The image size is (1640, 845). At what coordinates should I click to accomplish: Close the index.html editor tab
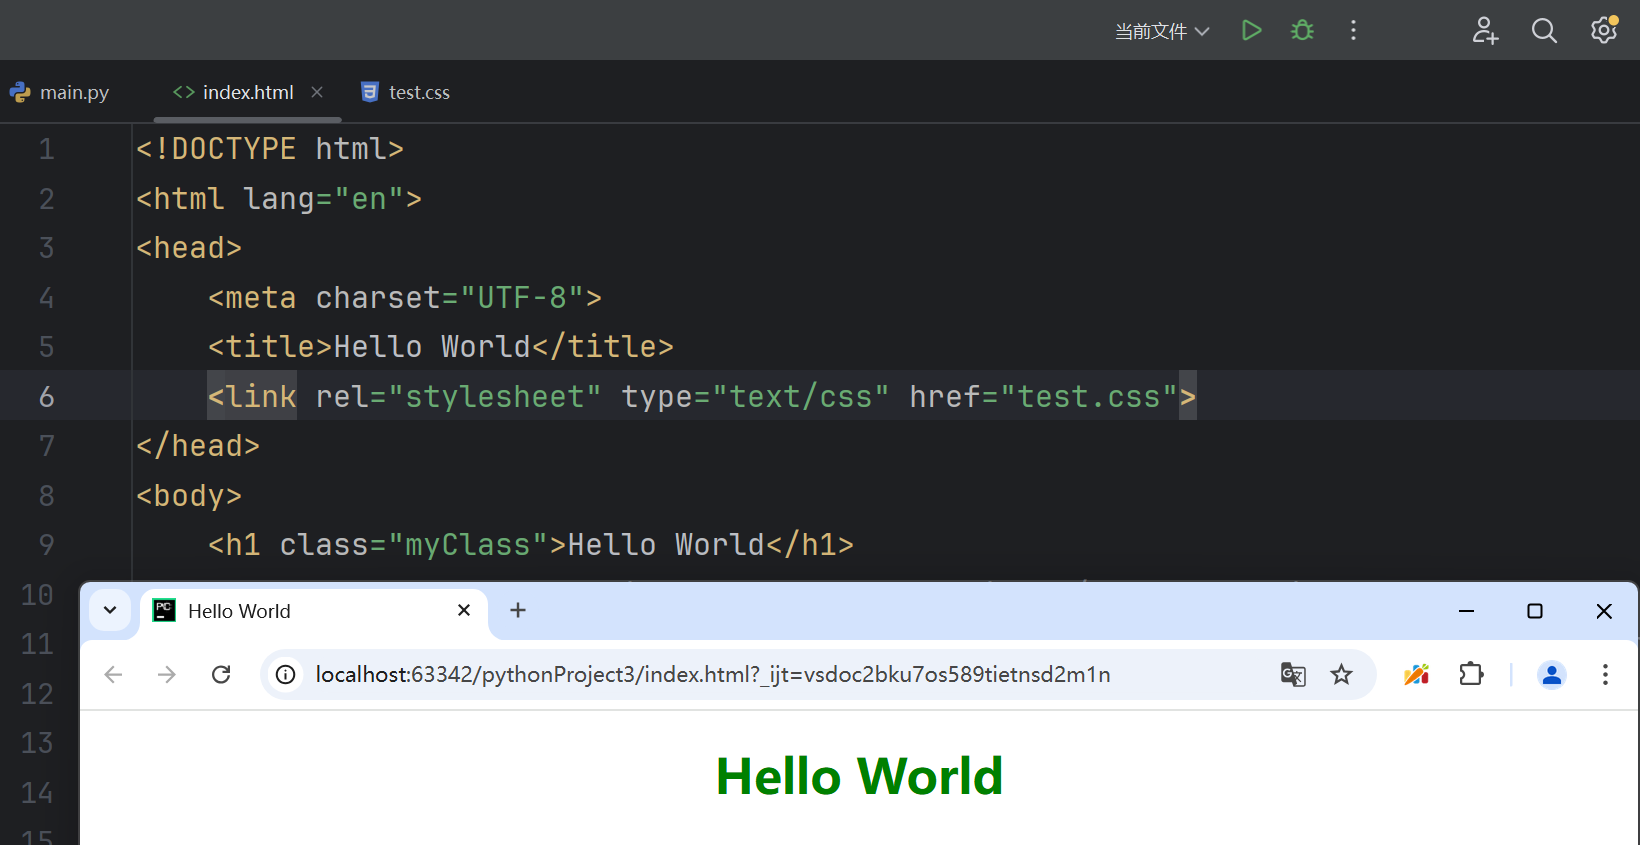click(317, 92)
